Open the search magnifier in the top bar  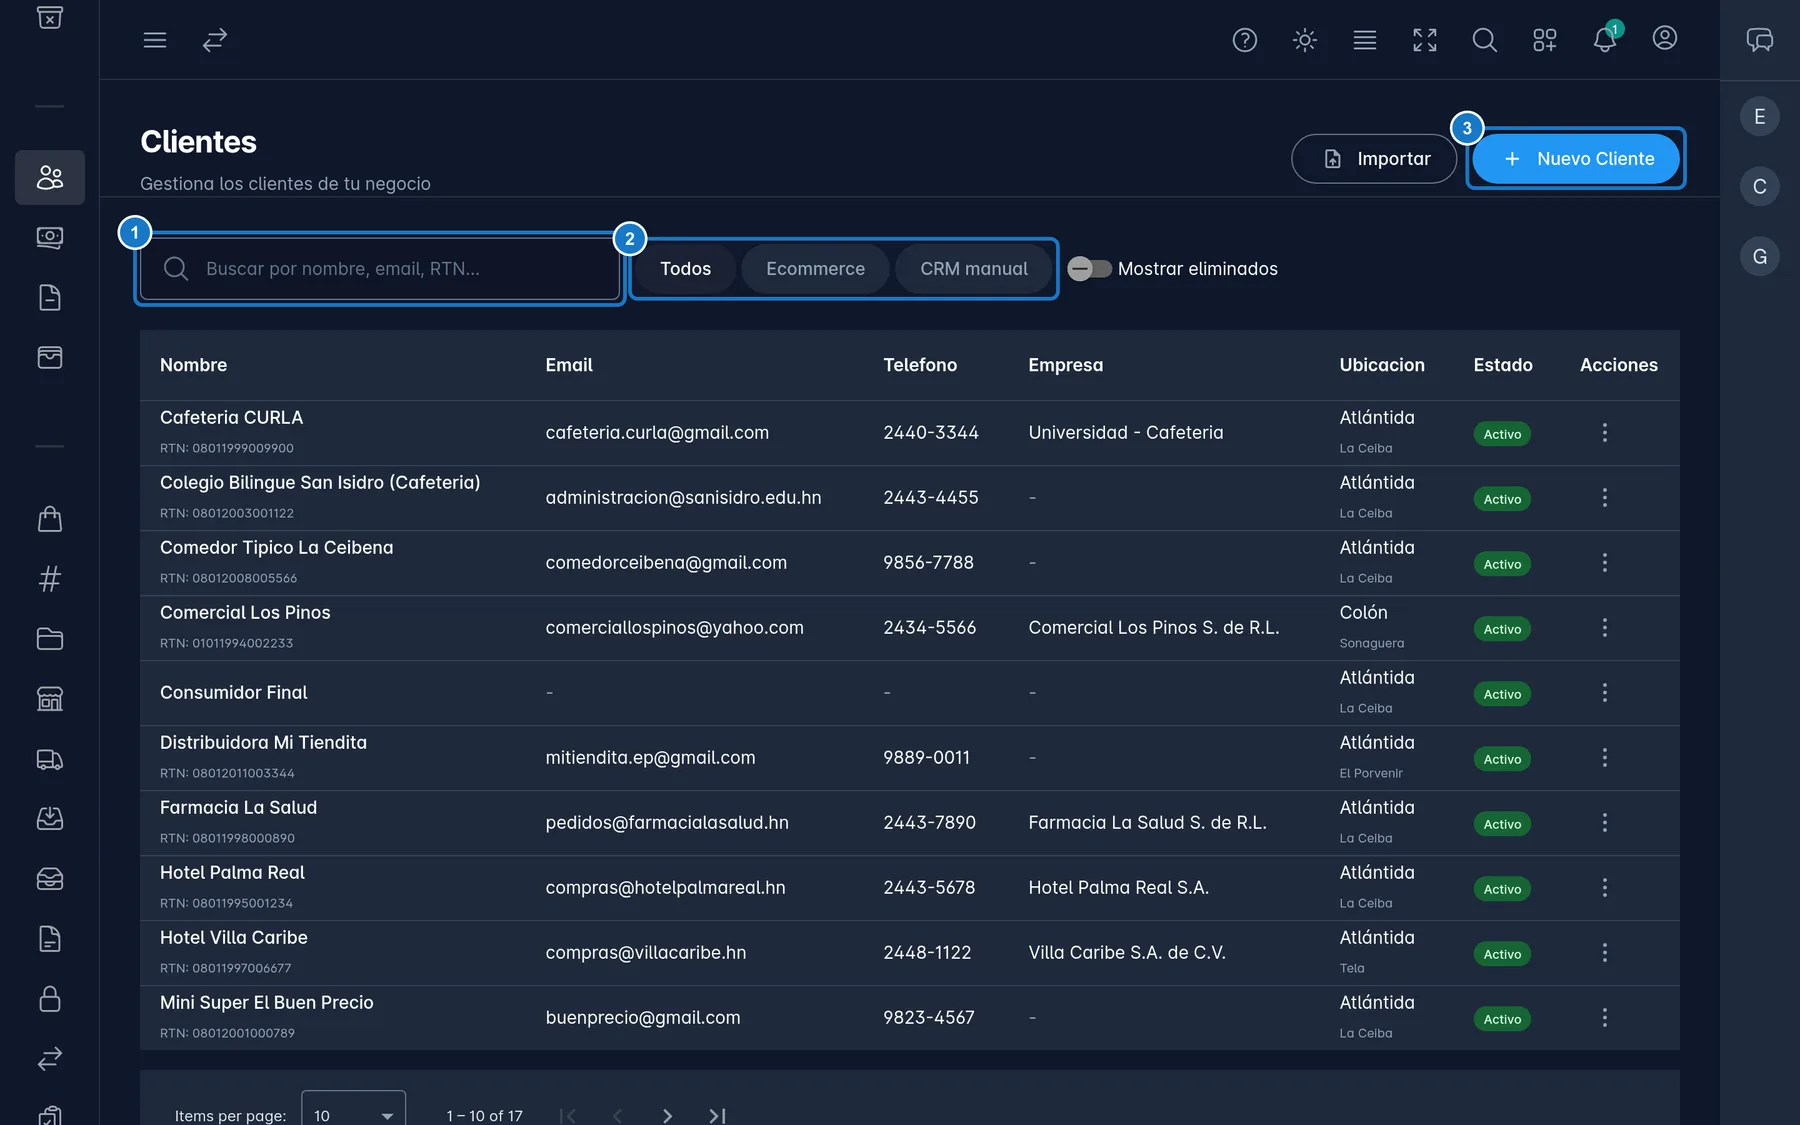[1485, 40]
